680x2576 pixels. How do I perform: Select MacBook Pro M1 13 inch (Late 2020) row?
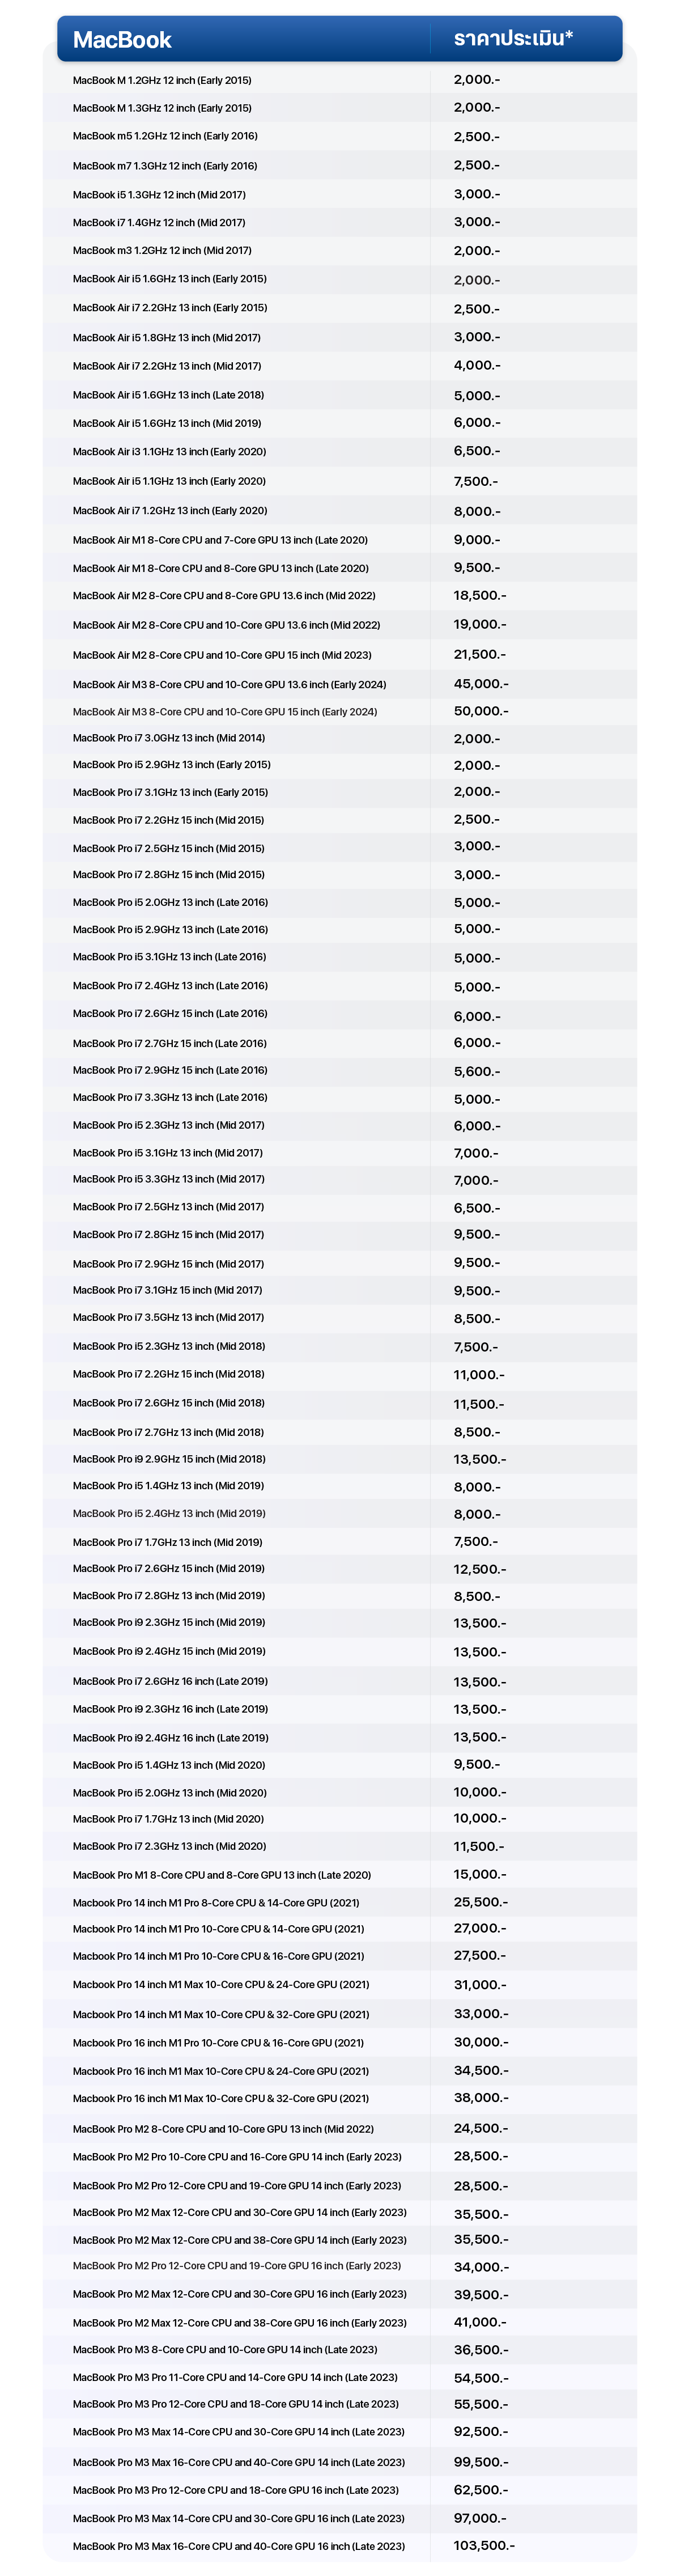[x=222, y=1875]
